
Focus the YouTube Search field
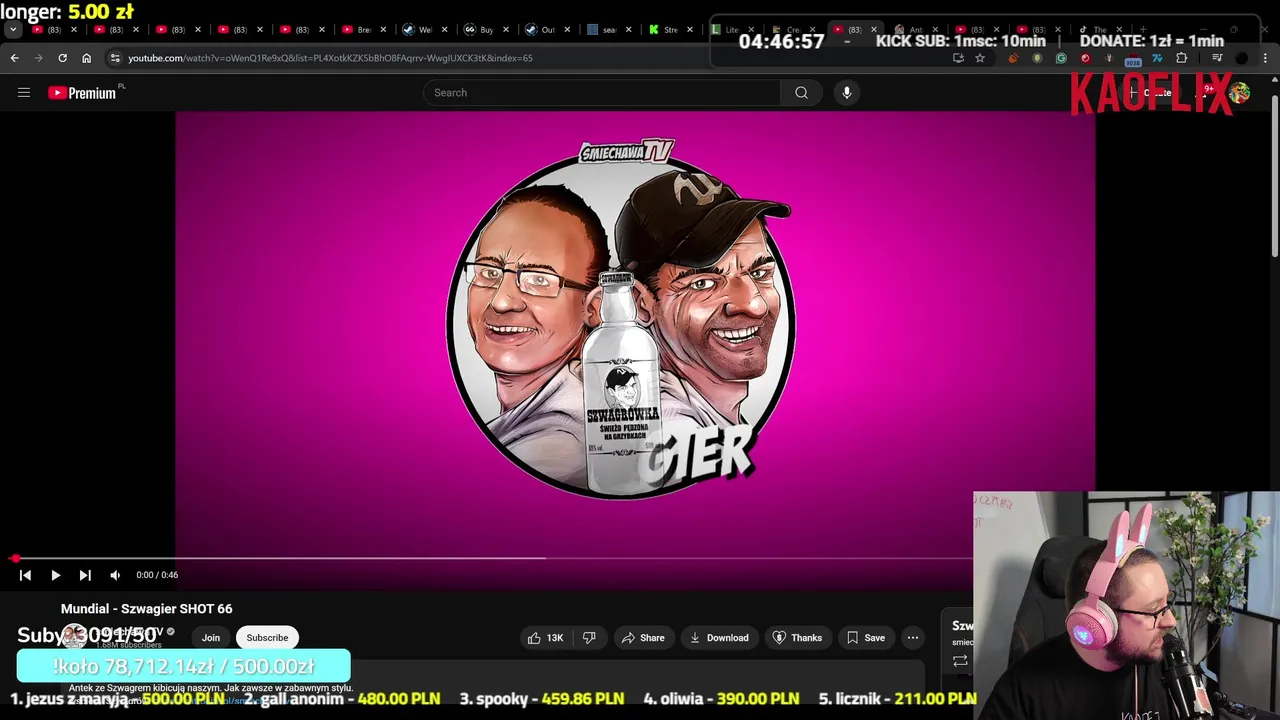coord(601,93)
